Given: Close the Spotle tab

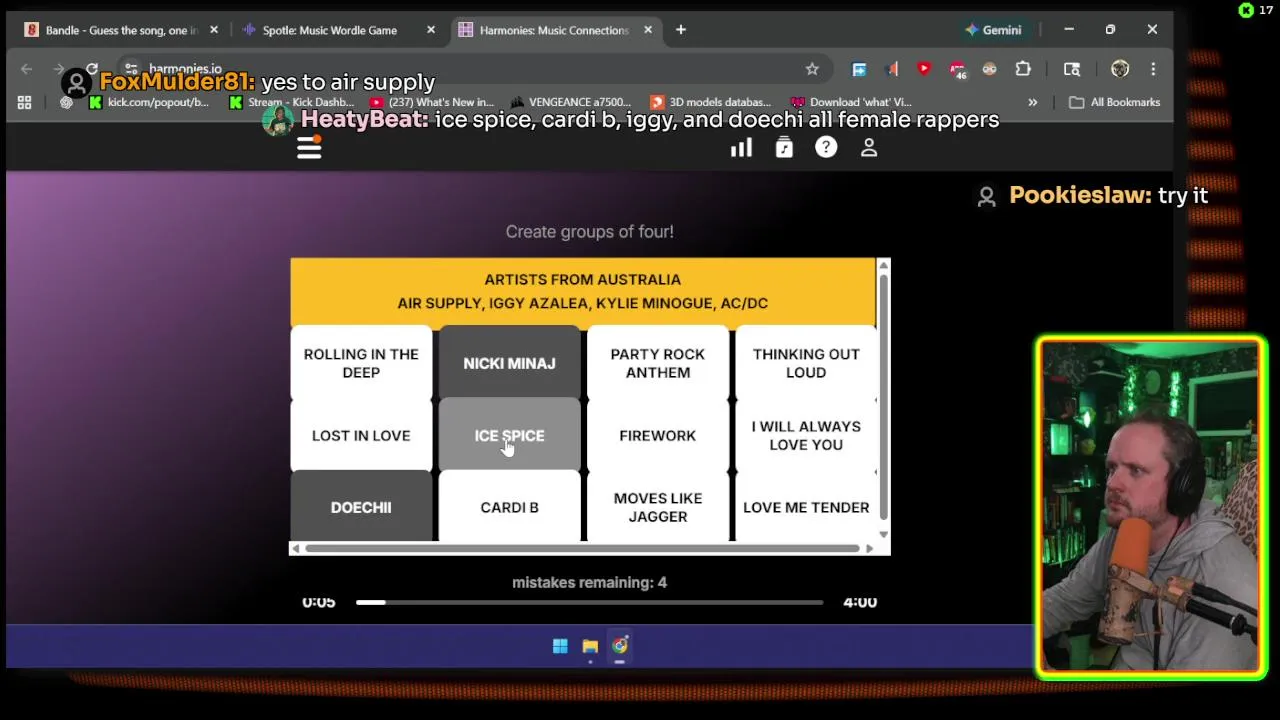Looking at the screenshot, I should pos(431,30).
